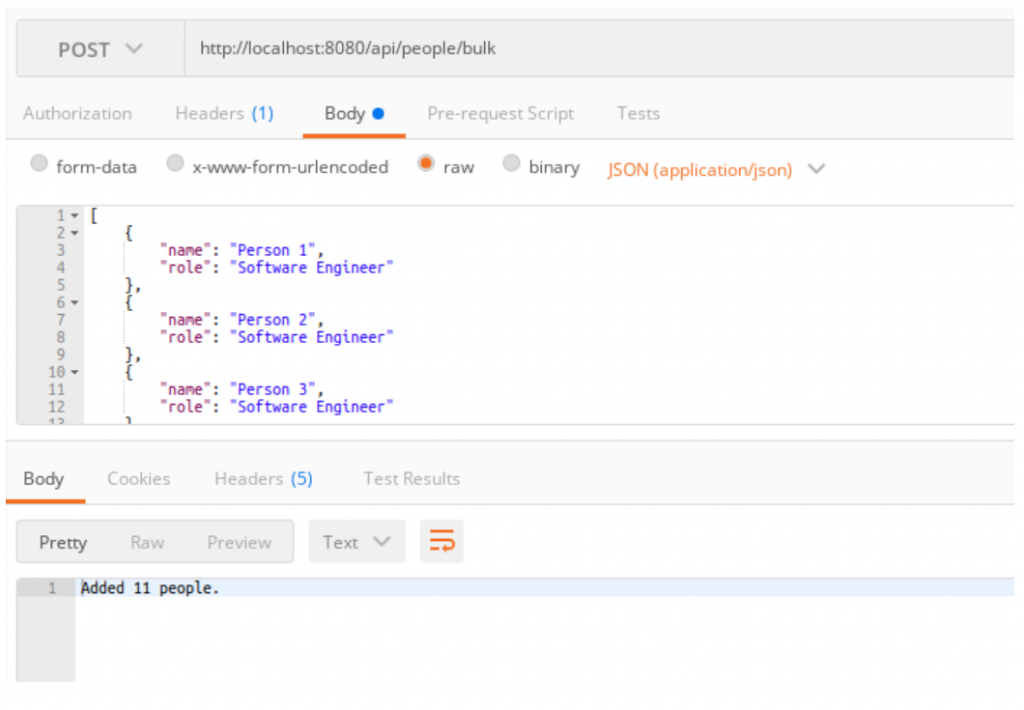
Task: Switch to the Authorization tab
Action: coord(77,113)
